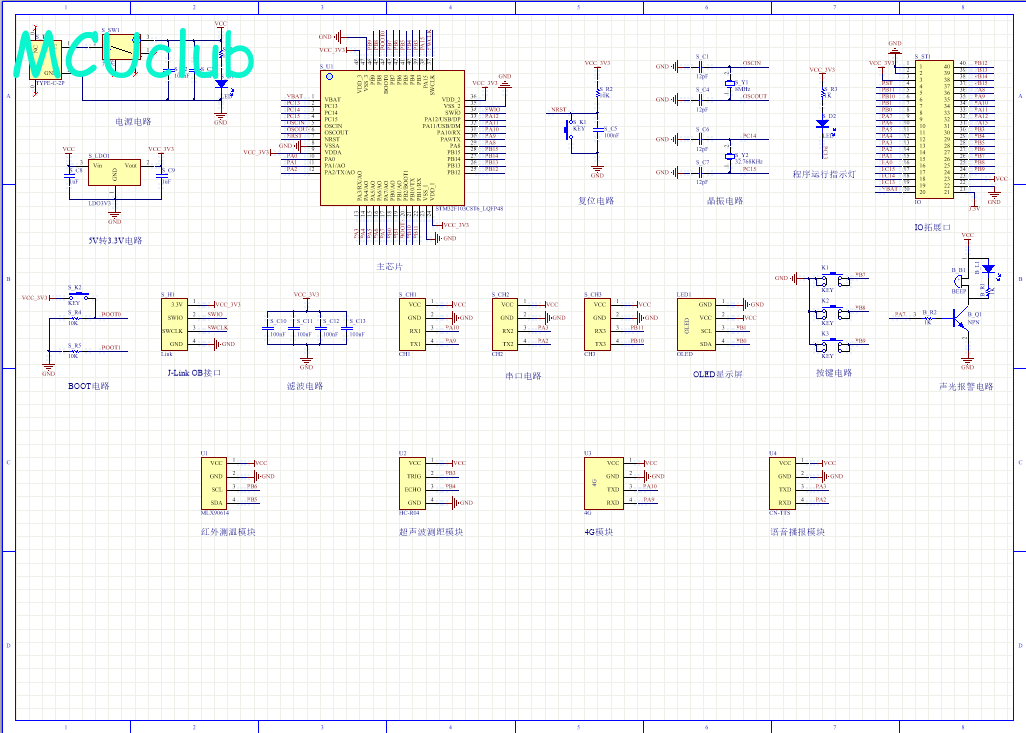
Task: Click the B_R2 1K base resistor
Action: coord(928,317)
